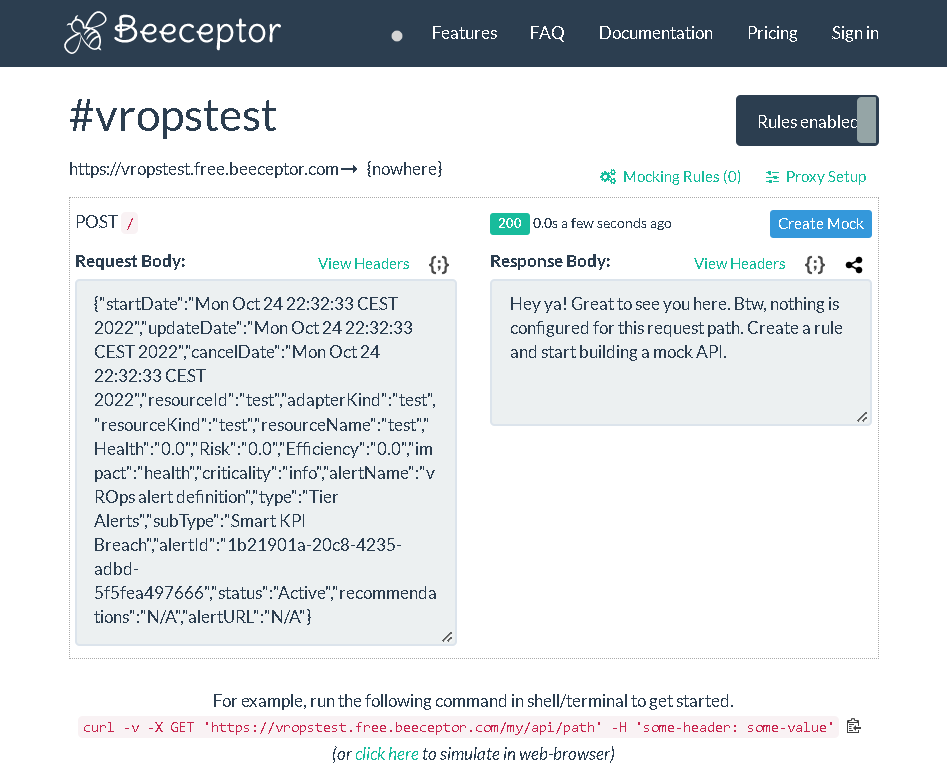Share the response using share icon

(x=854, y=265)
